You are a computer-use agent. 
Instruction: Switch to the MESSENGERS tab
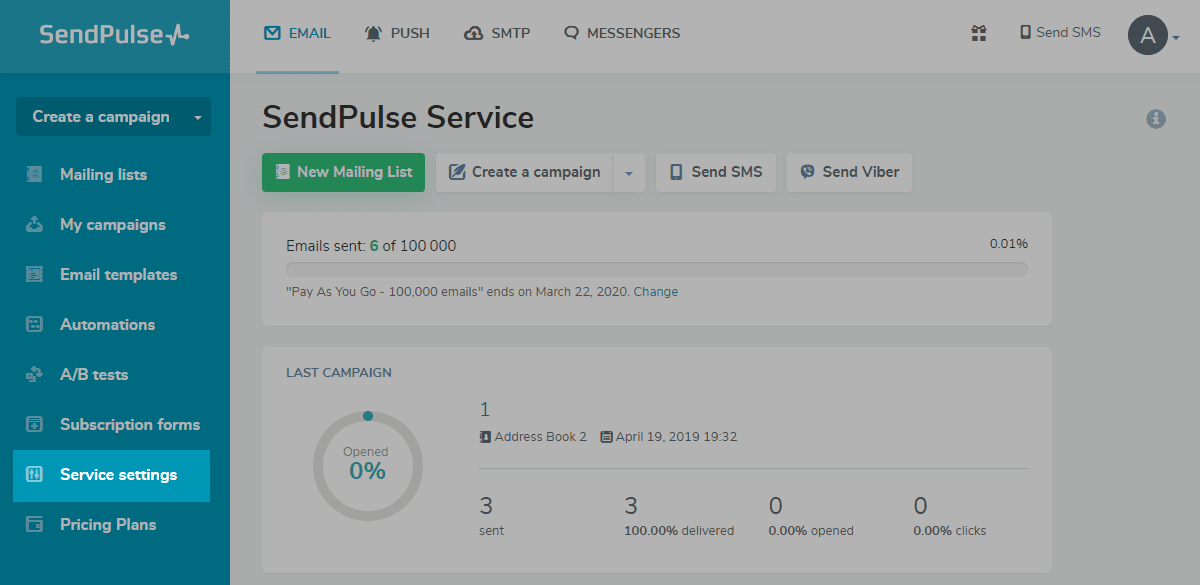pyautogui.click(x=622, y=33)
